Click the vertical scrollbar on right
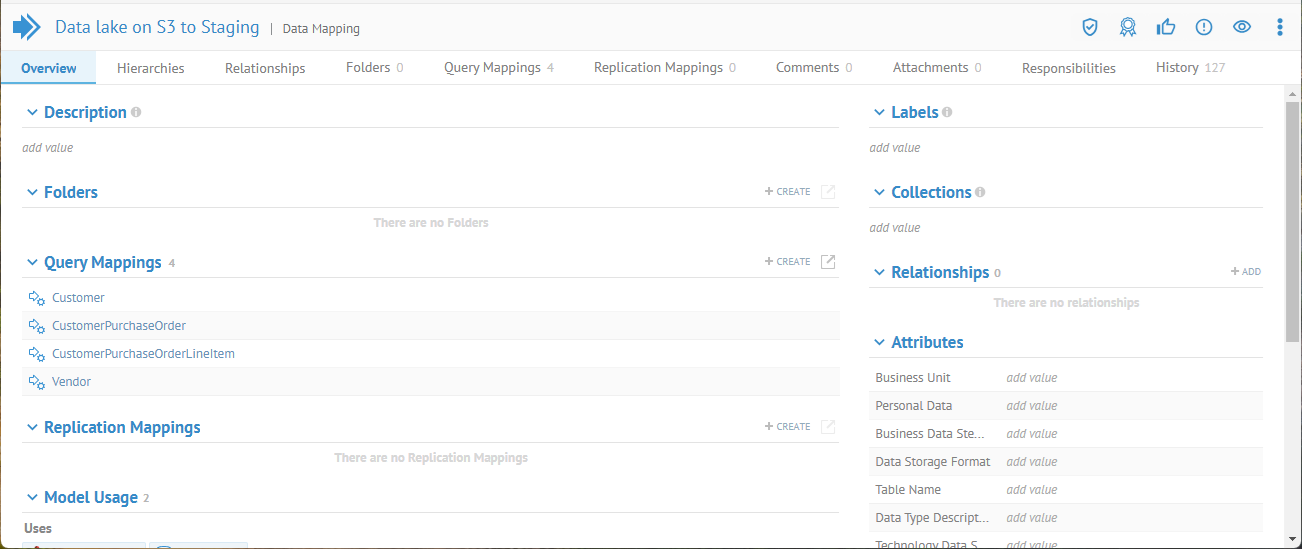 click(x=1292, y=220)
